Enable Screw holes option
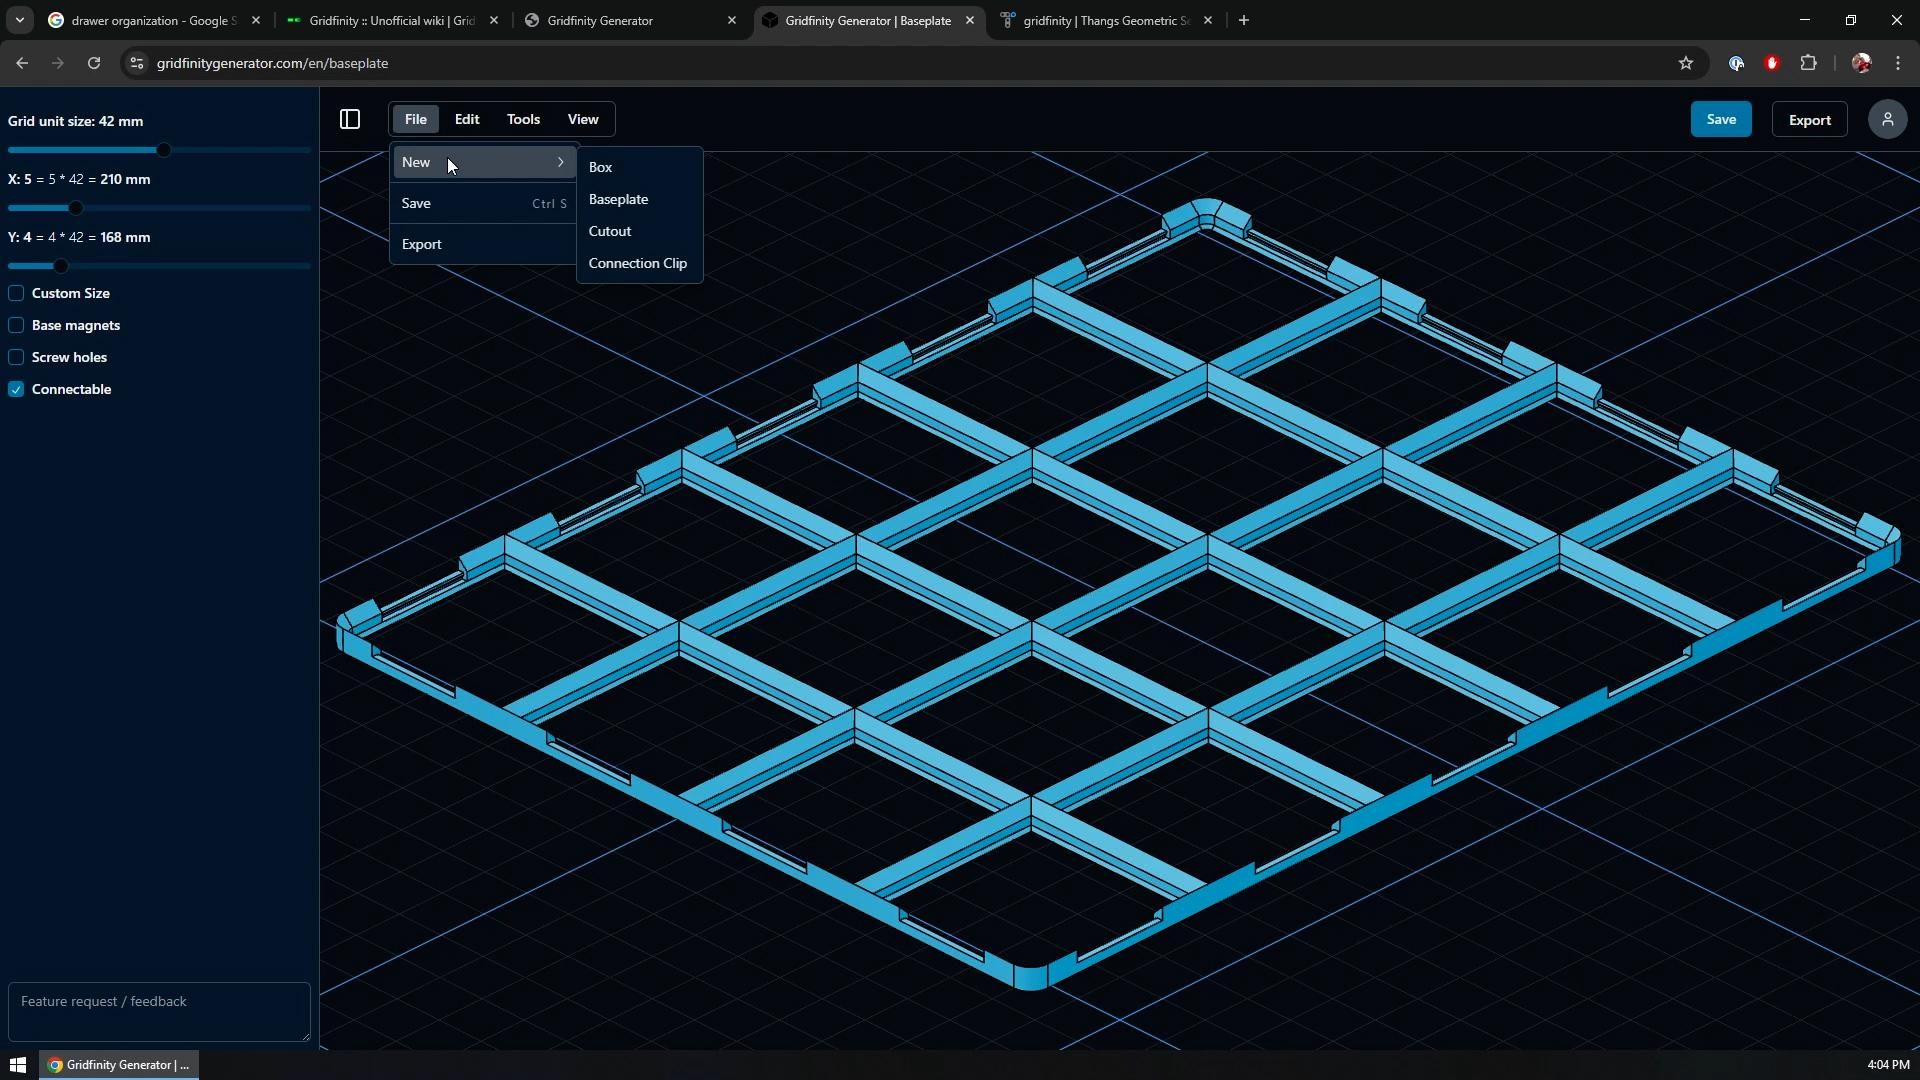The height and width of the screenshot is (1080, 1920). (x=16, y=357)
